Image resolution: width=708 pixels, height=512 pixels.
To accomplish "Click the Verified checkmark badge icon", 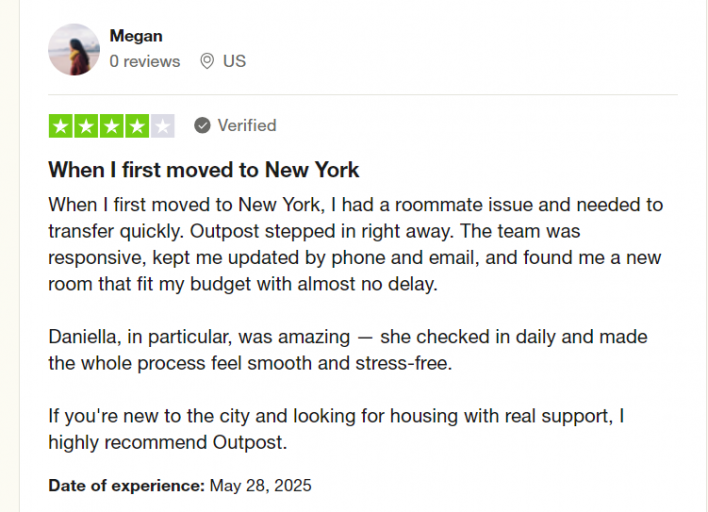I will coord(202,126).
